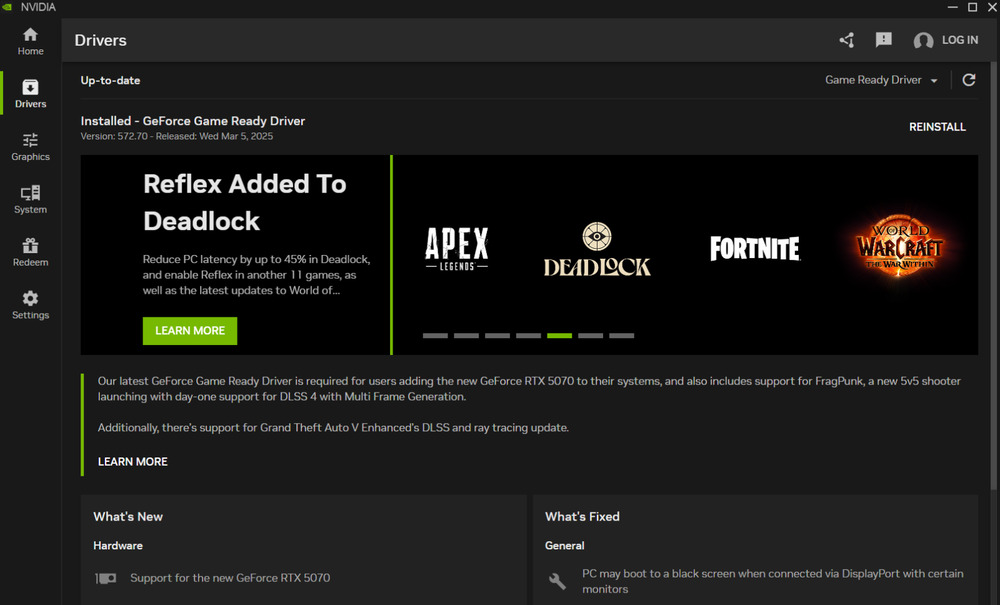The width and height of the screenshot is (1000, 605).
Task: Click the user avatar icon
Action: click(923, 41)
